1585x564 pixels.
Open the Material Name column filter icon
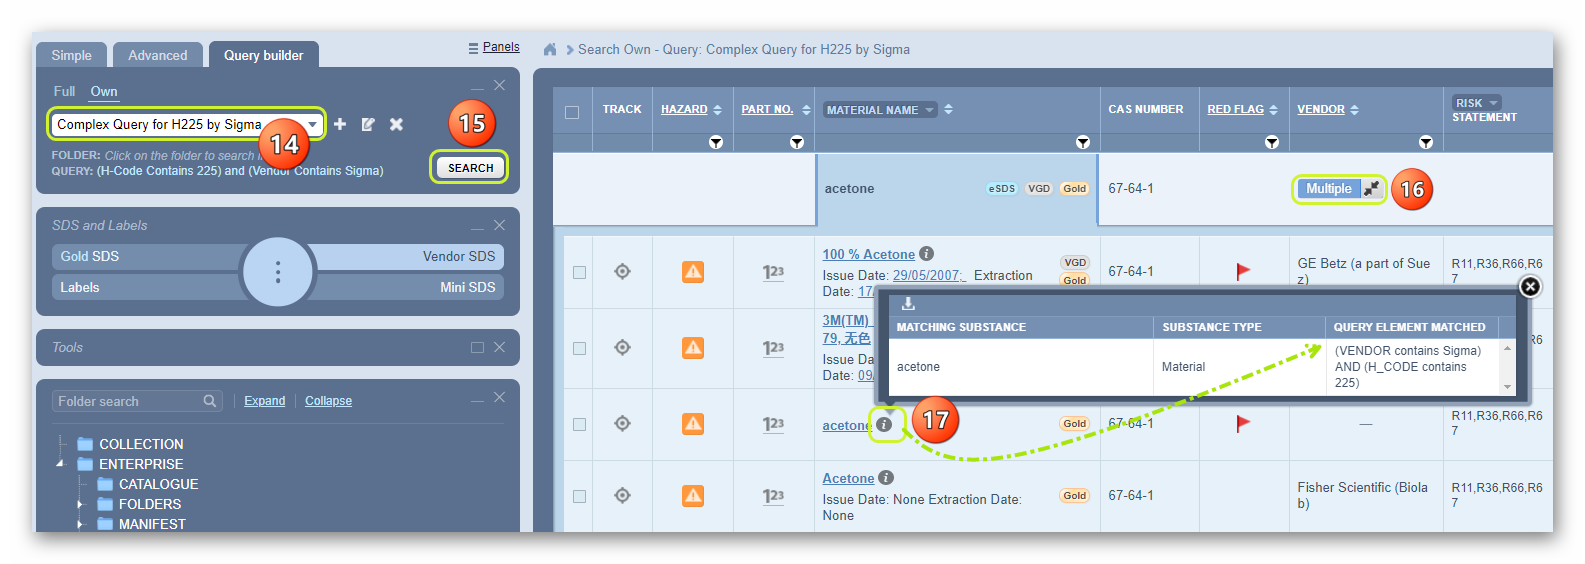[x=1082, y=142]
